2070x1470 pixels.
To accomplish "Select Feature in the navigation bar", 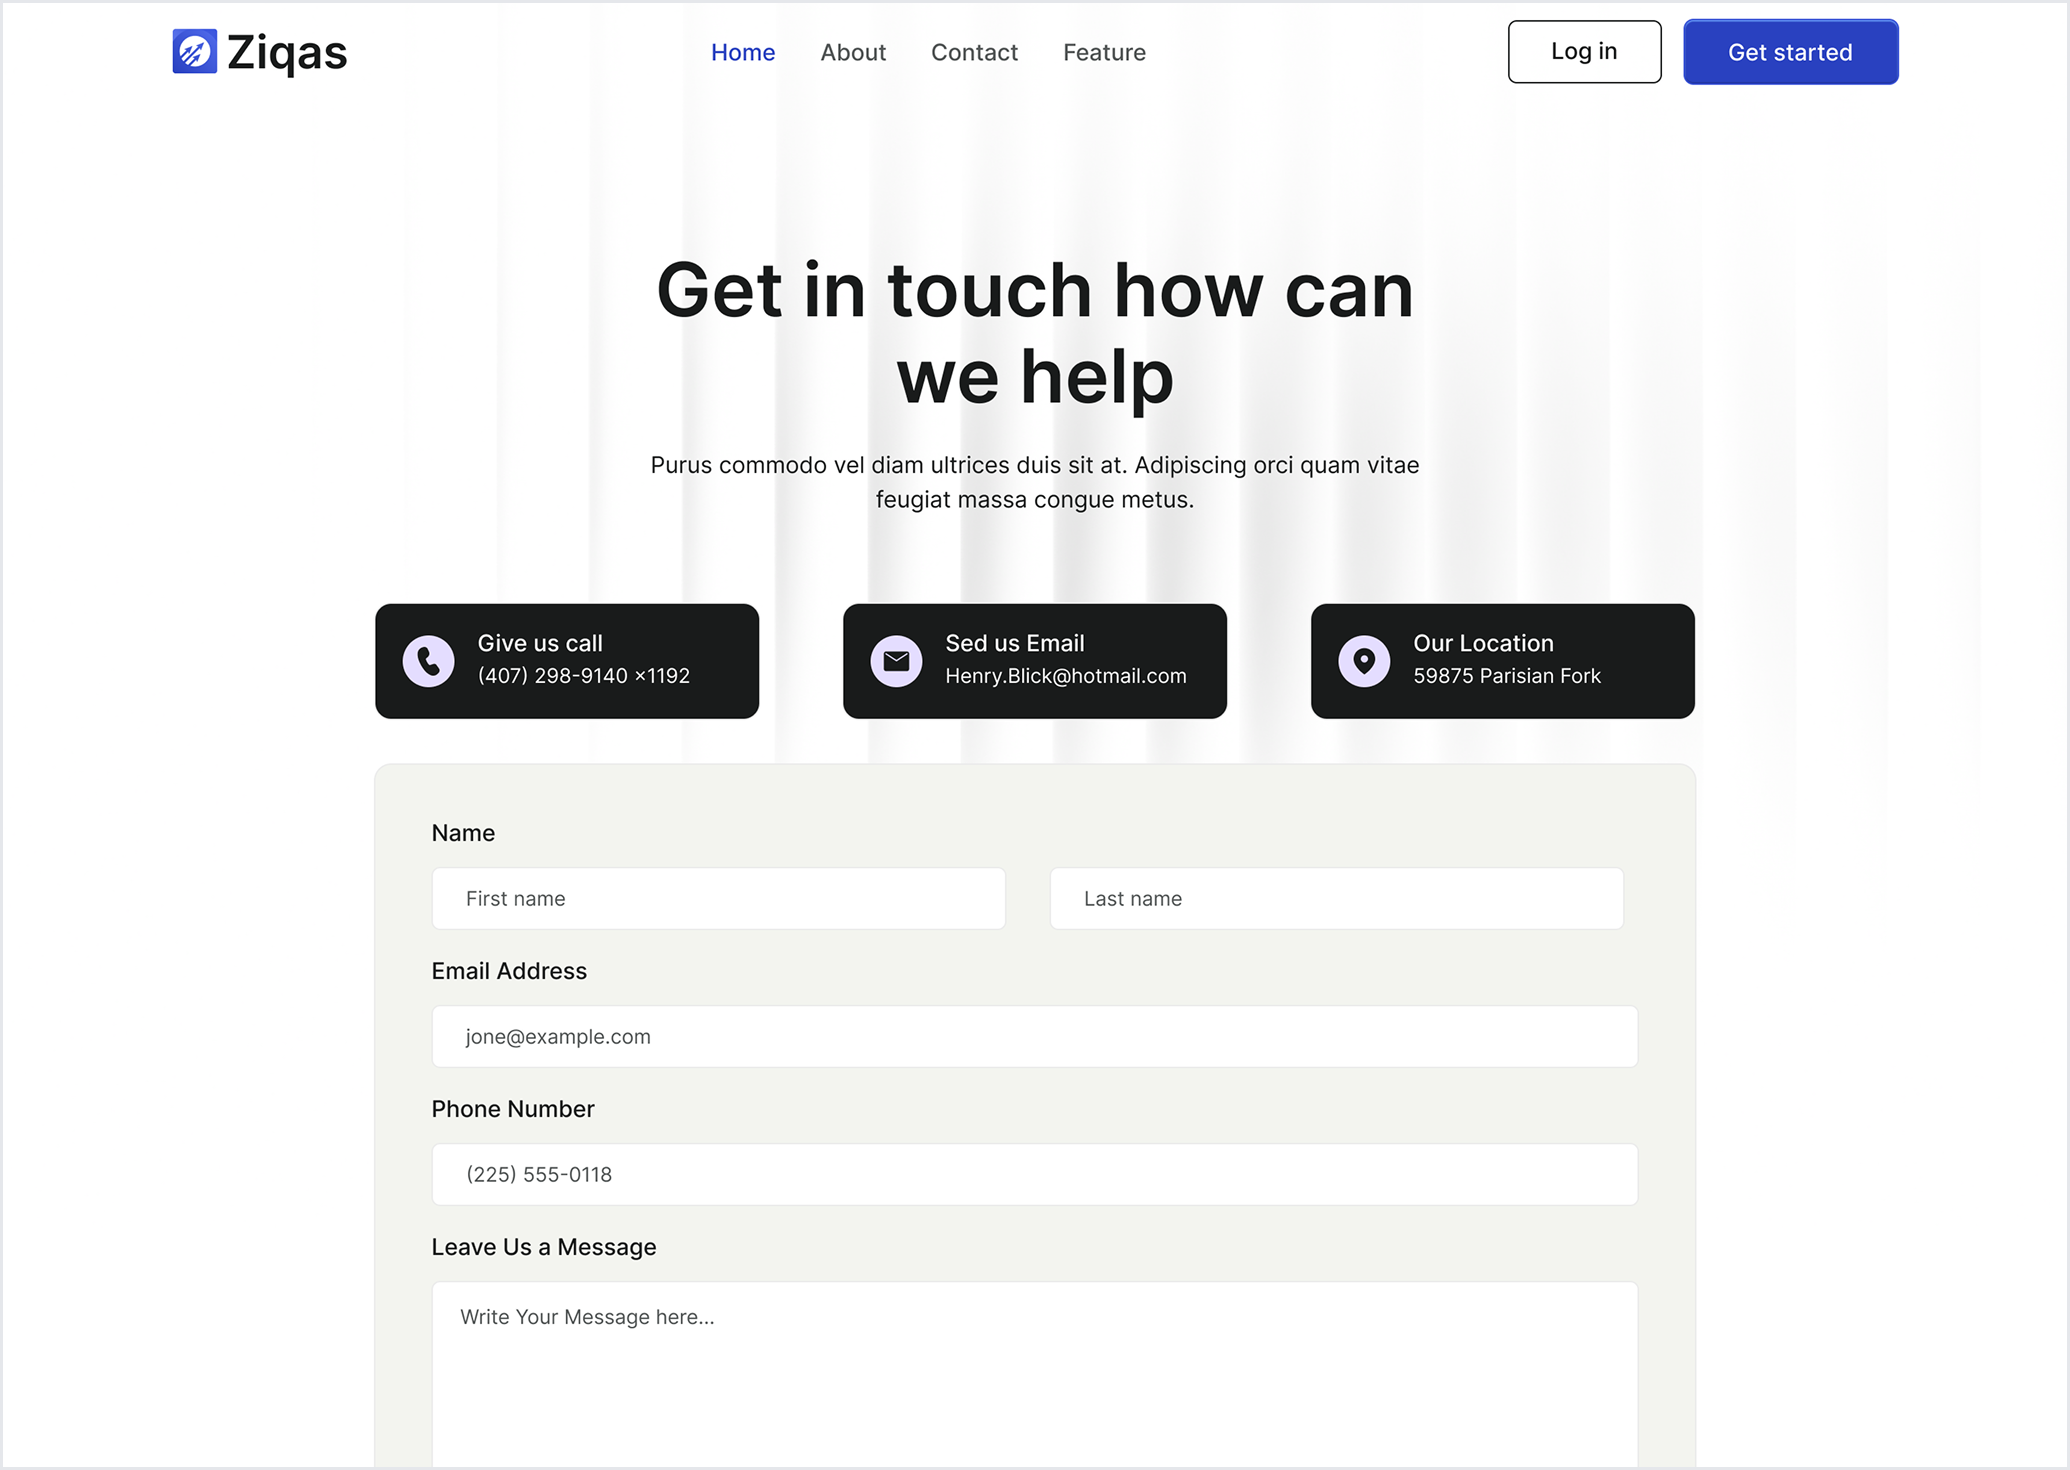I will (1104, 52).
